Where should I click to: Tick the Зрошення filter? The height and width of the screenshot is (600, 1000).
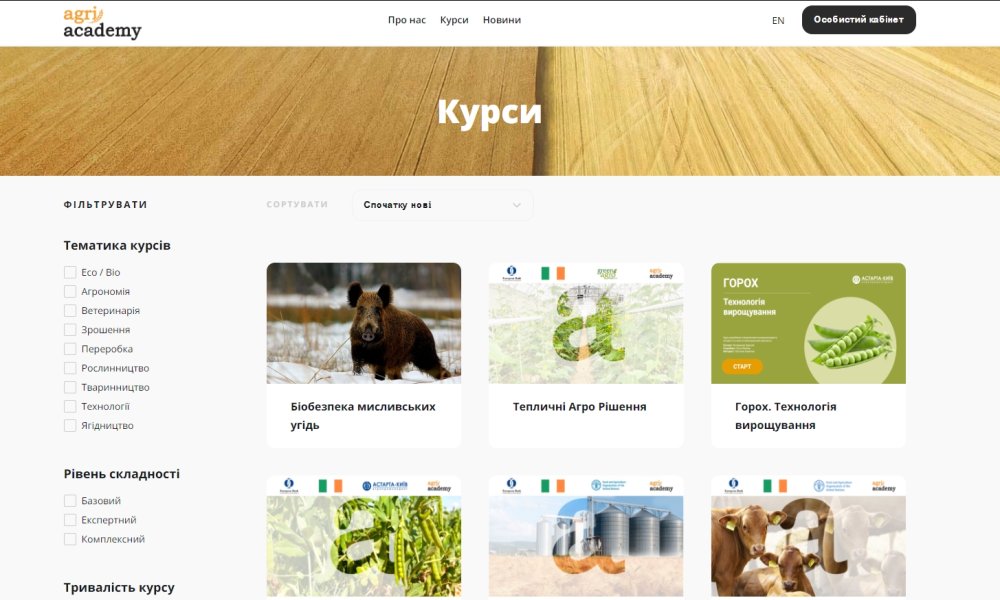70,330
